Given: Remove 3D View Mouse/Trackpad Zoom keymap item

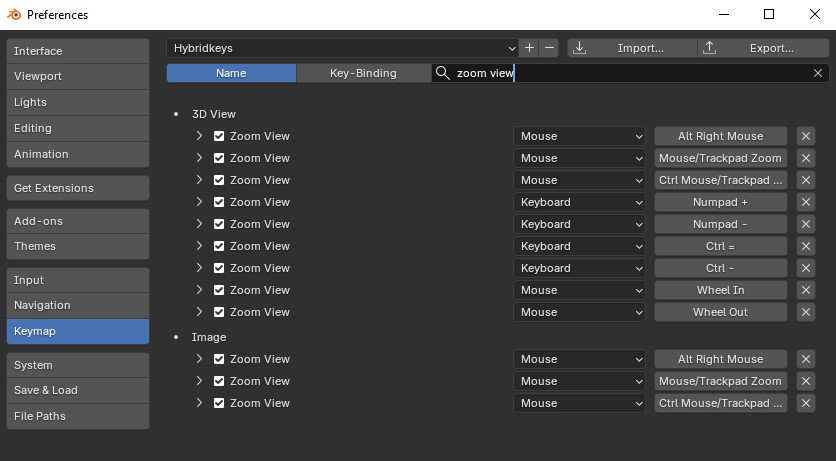Looking at the screenshot, I should (806, 158).
